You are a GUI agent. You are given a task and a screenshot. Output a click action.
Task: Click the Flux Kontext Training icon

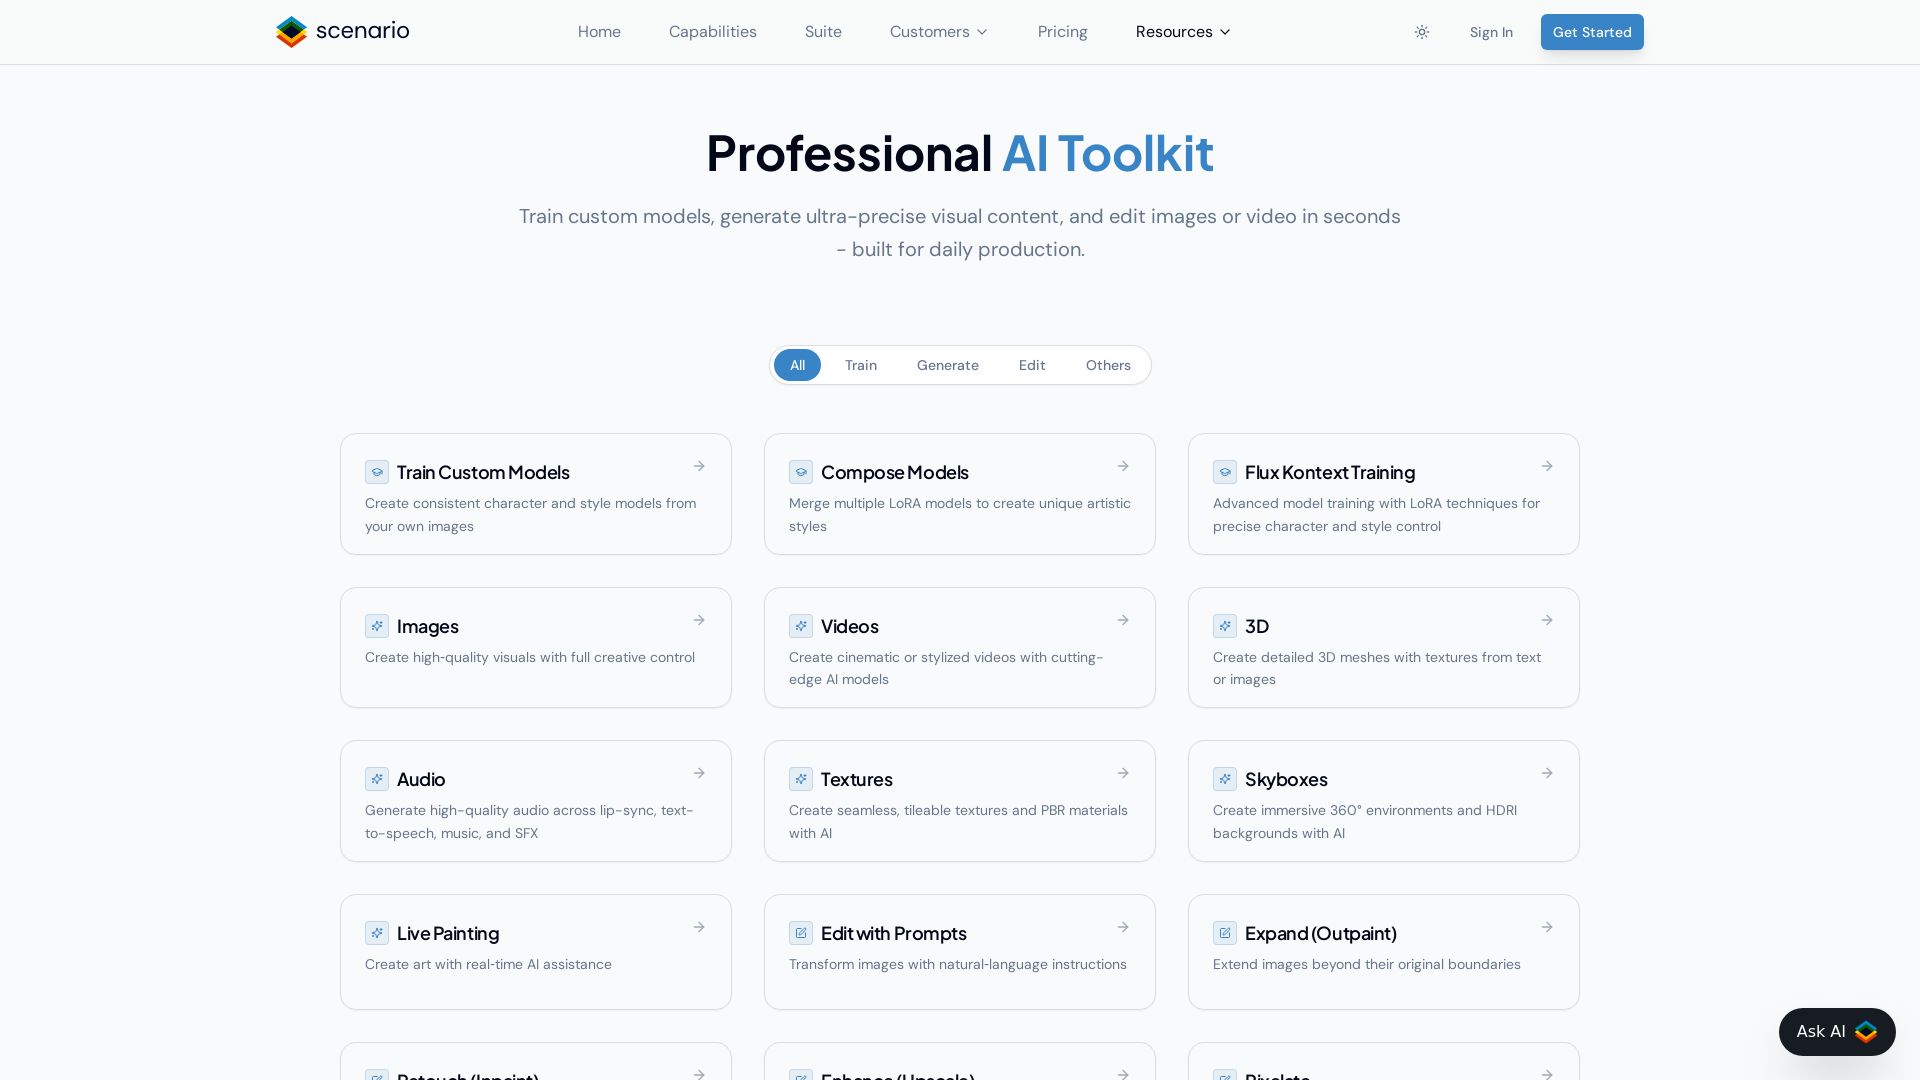click(1225, 472)
